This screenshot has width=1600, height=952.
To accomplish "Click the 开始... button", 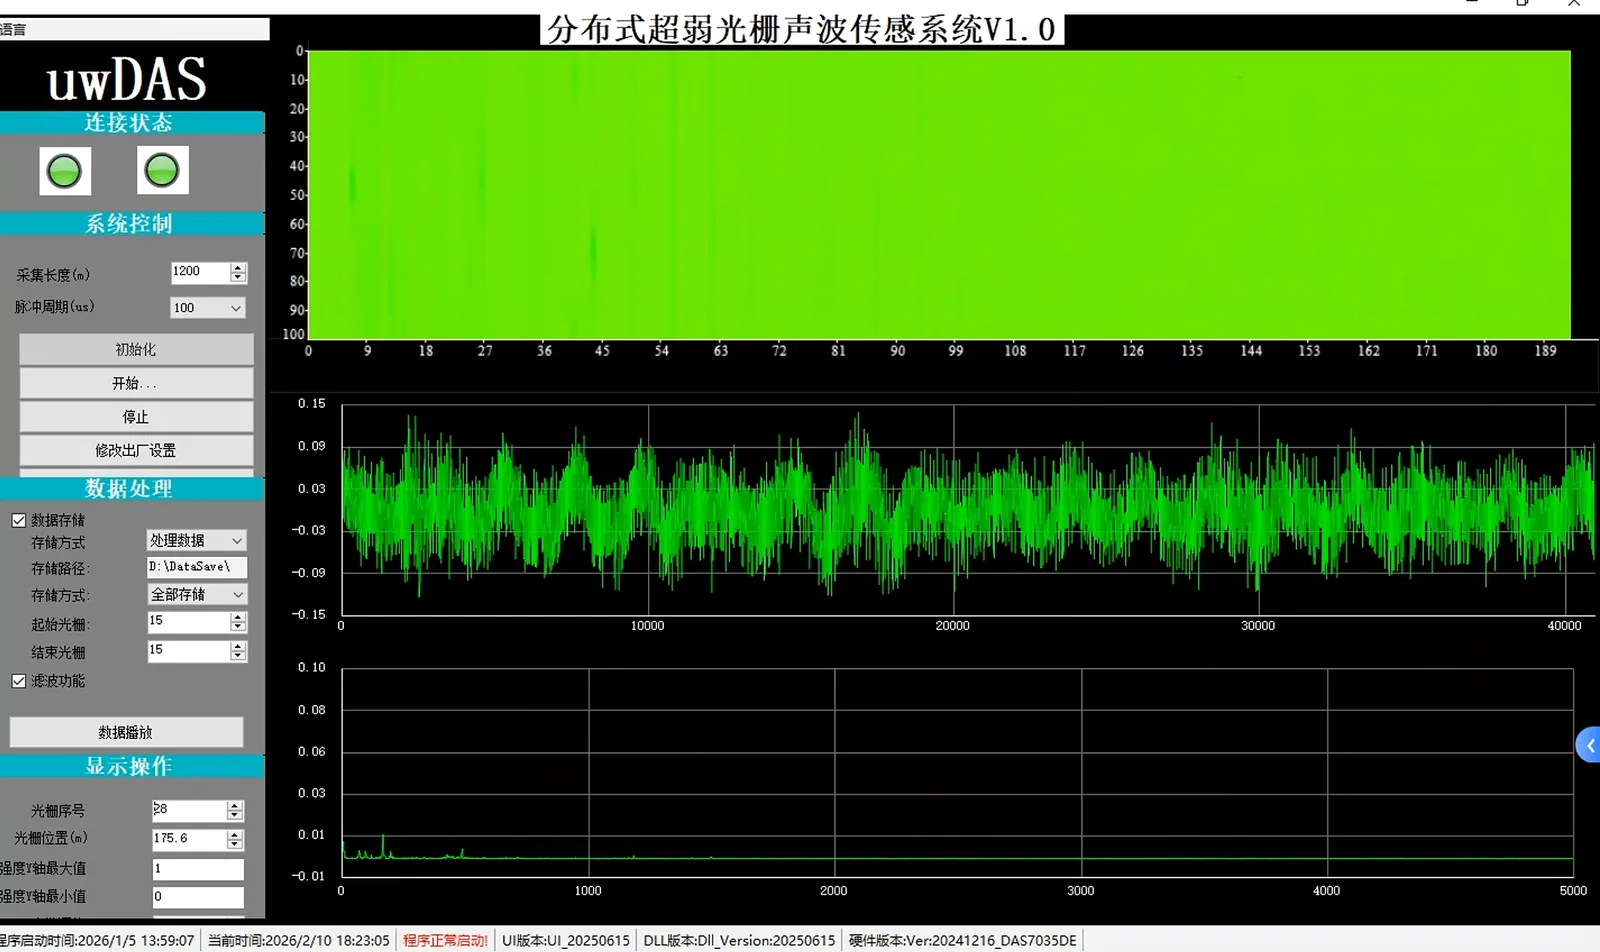I will point(136,383).
